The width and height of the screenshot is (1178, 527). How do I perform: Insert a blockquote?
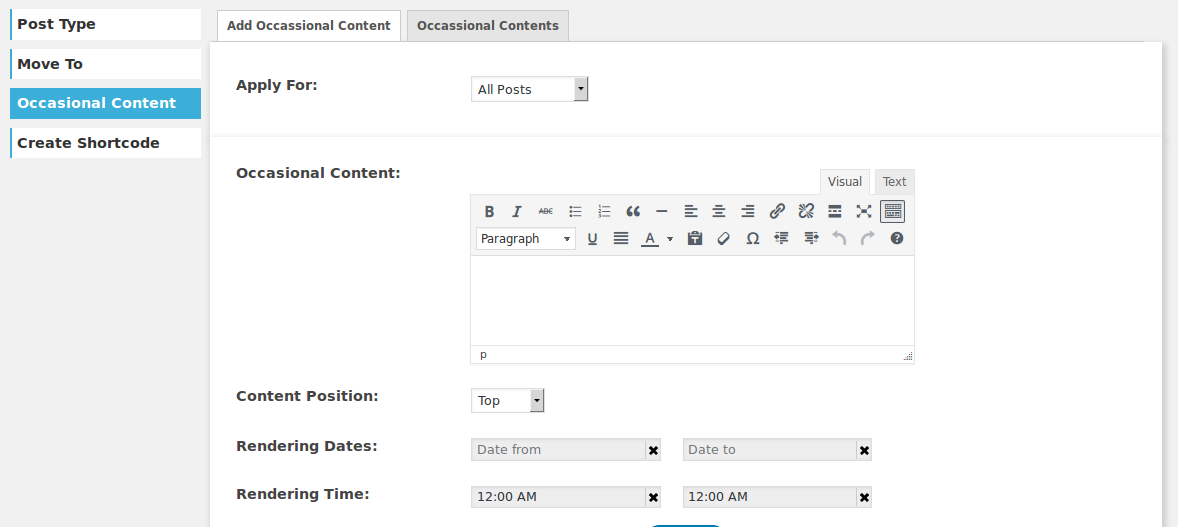click(x=633, y=211)
